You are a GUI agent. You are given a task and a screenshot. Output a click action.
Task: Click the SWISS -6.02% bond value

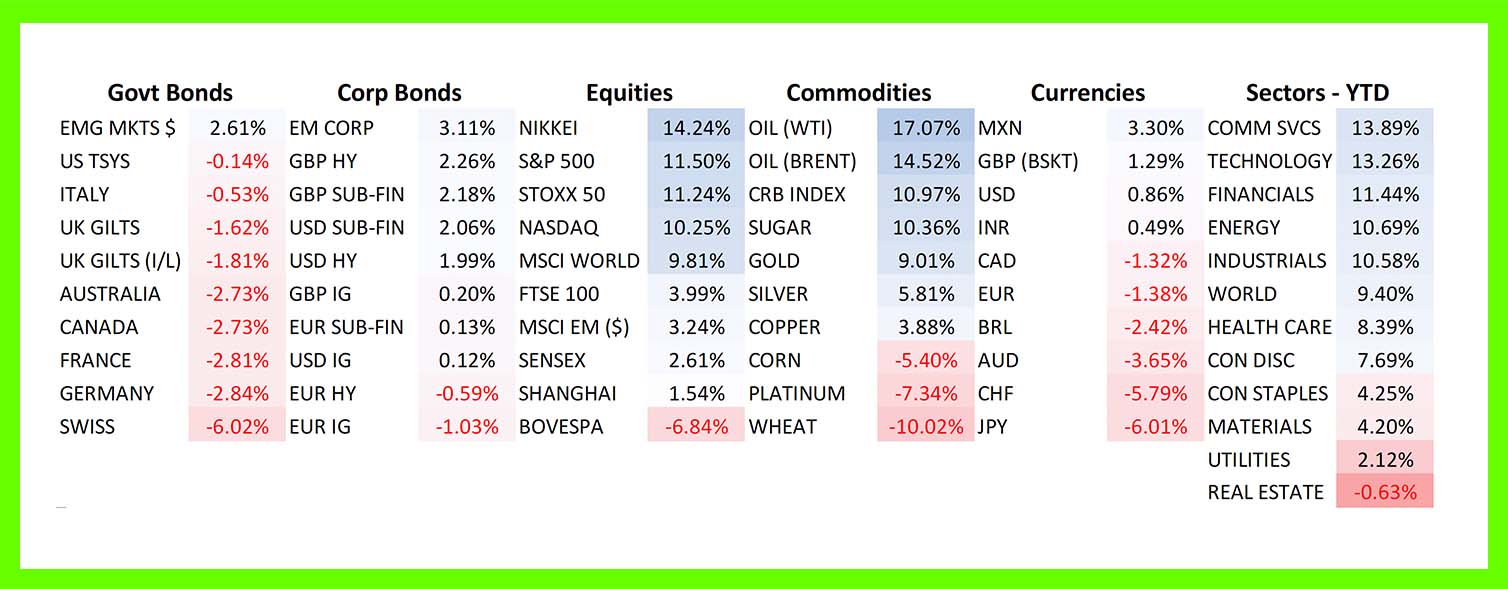237,427
